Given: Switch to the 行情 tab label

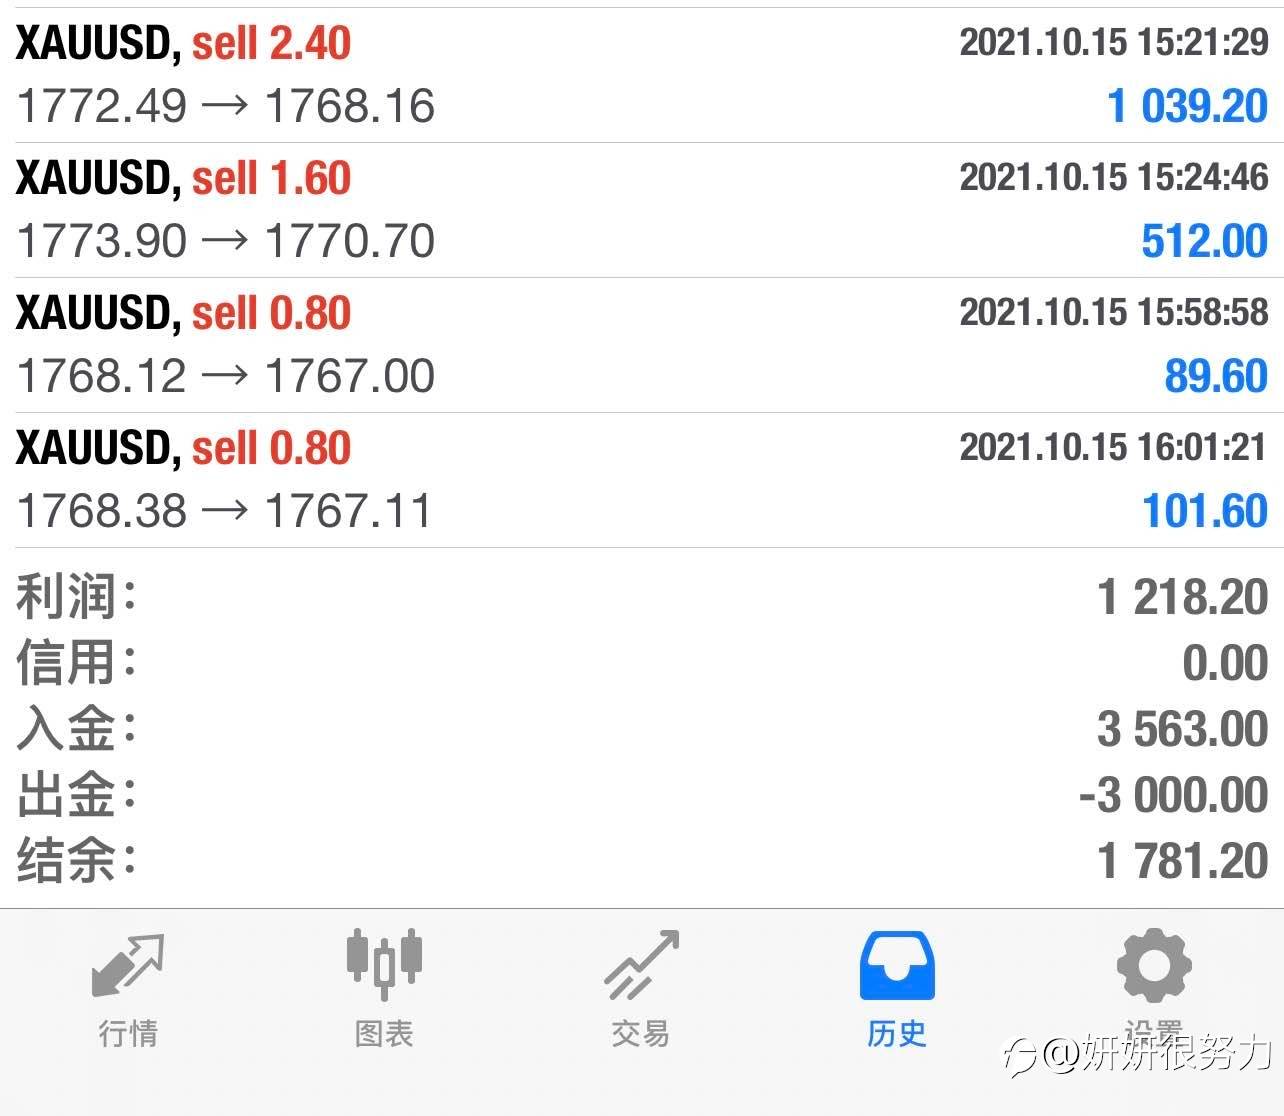Looking at the screenshot, I should [x=128, y=1033].
